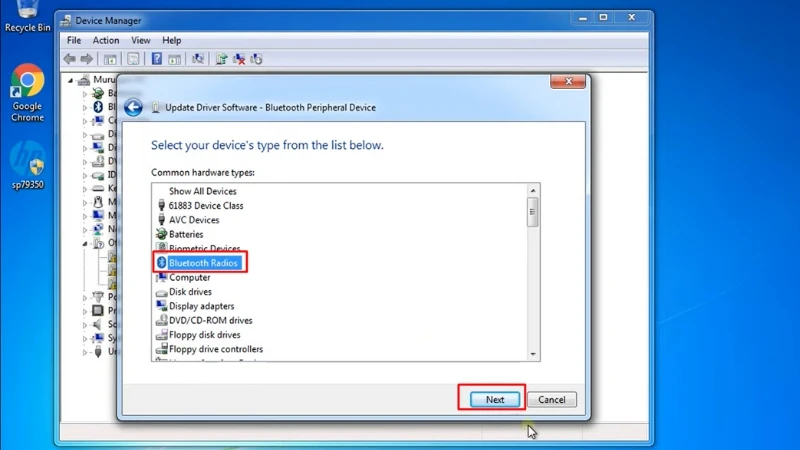Select the Bluetooth node icon in Device Manager tree
This screenshot has width=800, height=450.
pos(98,107)
